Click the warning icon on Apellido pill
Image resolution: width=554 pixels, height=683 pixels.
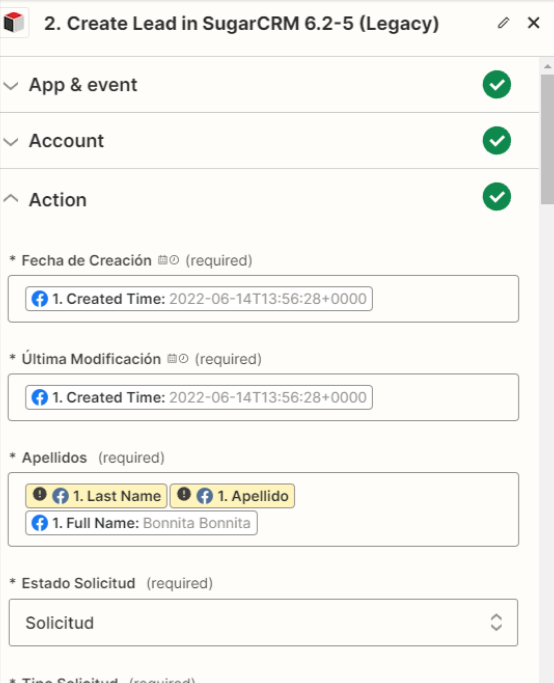[x=184, y=494]
